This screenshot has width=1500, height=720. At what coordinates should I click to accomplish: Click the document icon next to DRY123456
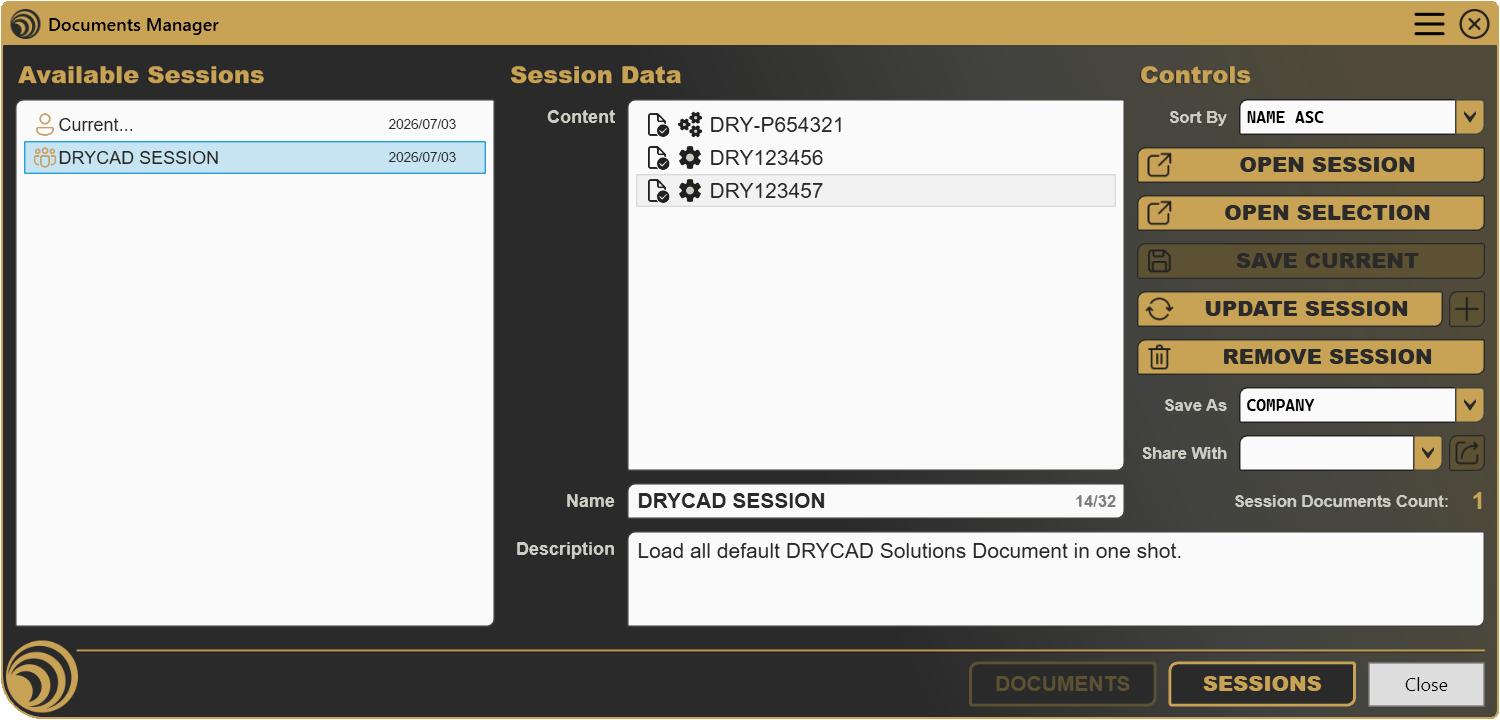(x=658, y=158)
